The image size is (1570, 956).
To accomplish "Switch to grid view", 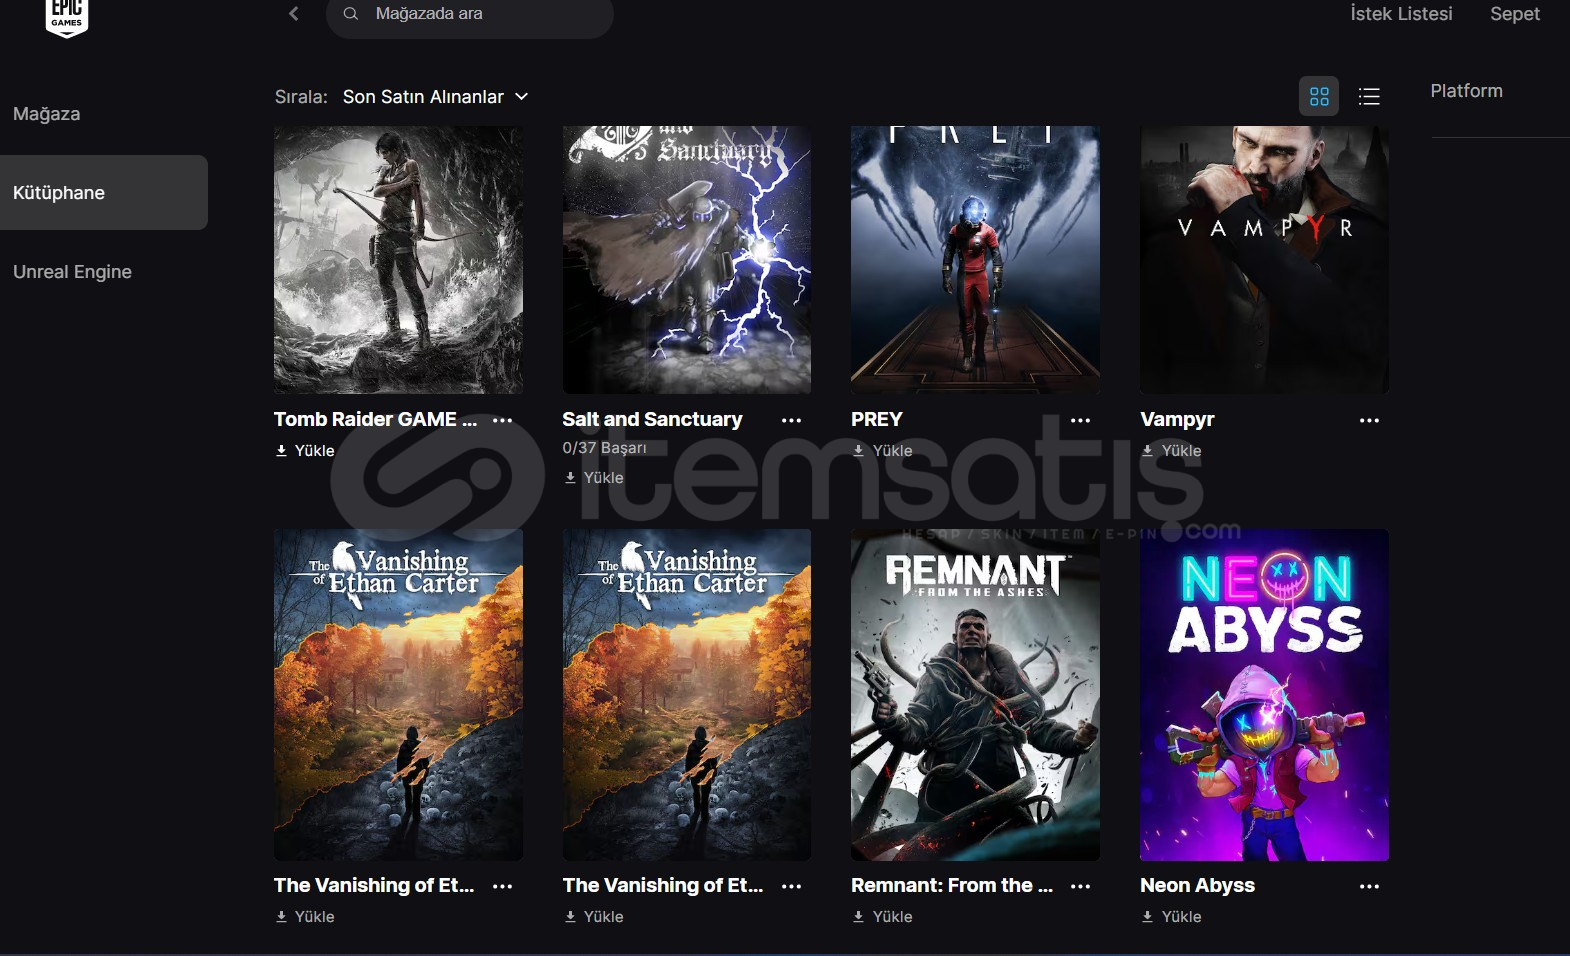I will 1319,96.
